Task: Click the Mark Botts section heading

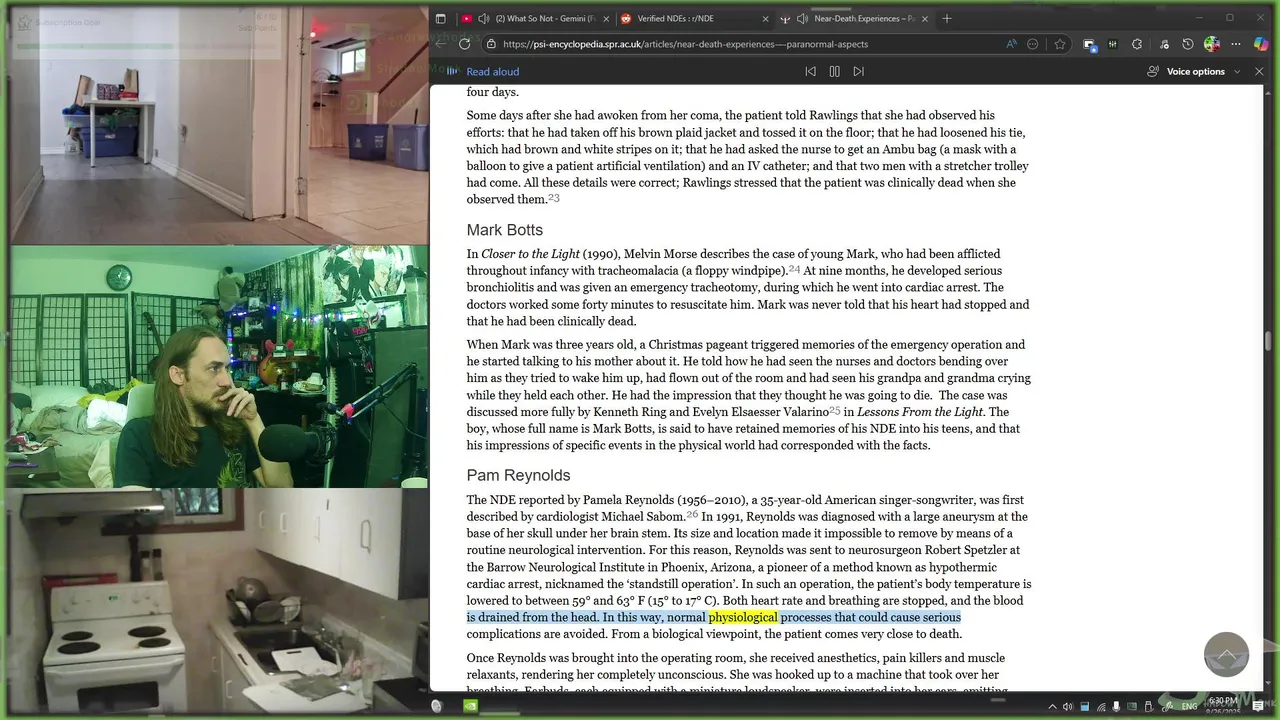Action: pos(505,230)
